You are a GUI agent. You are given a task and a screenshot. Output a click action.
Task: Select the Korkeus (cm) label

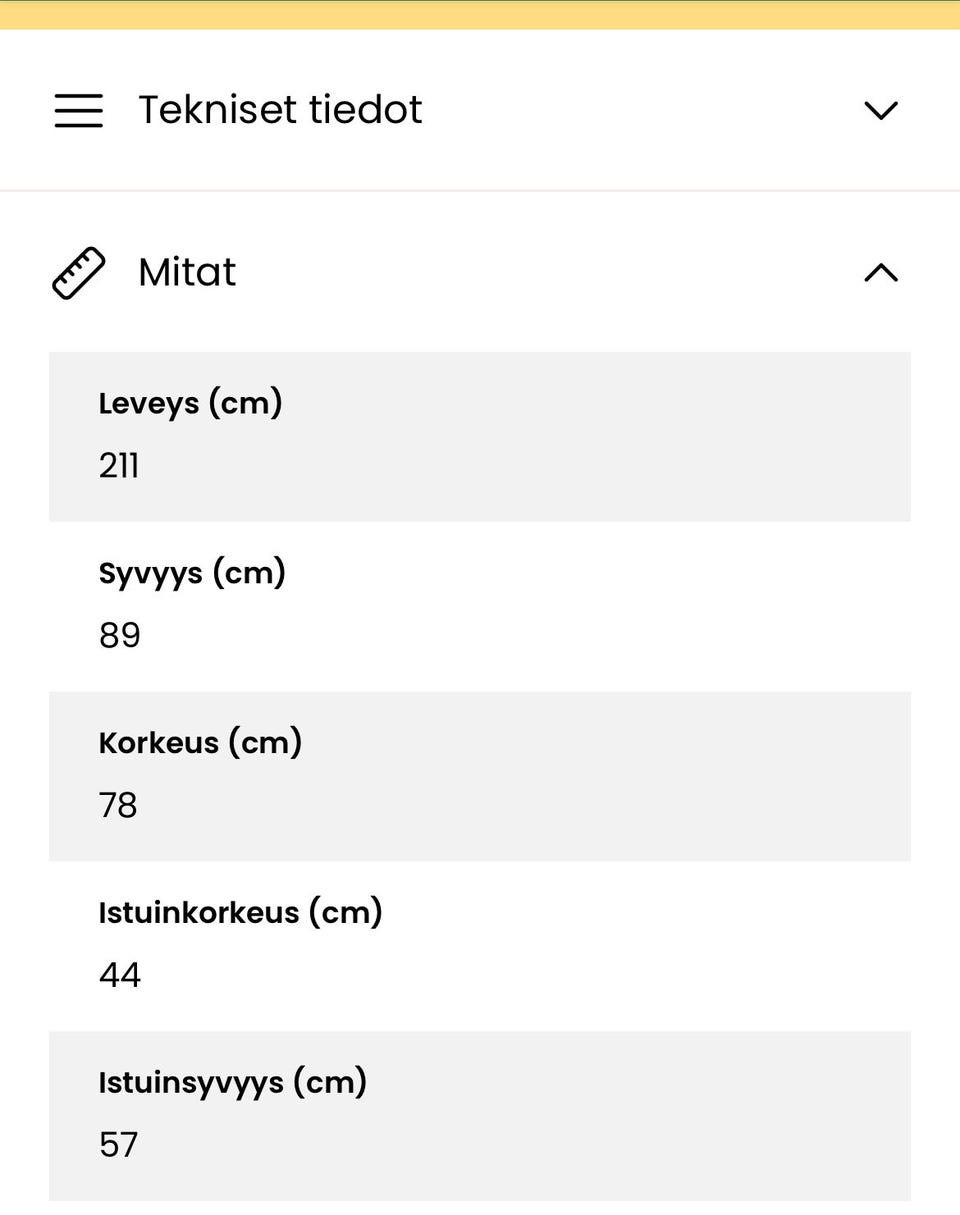(x=200, y=743)
